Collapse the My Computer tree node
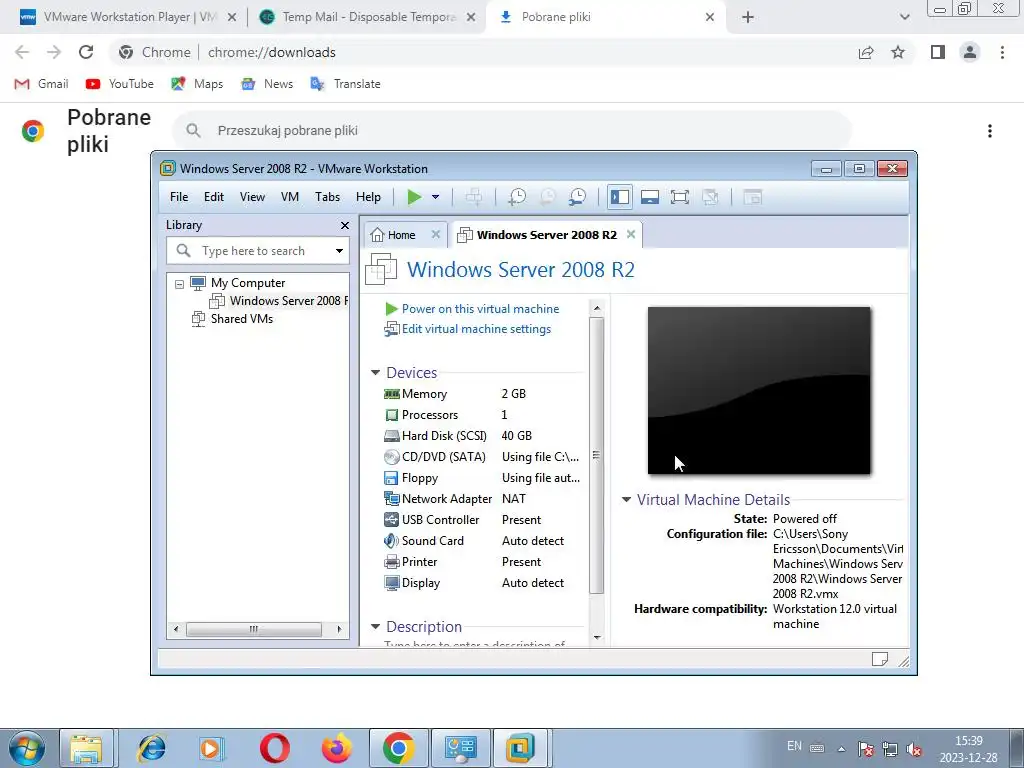The image size is (1024, 768). coord(179,283)
